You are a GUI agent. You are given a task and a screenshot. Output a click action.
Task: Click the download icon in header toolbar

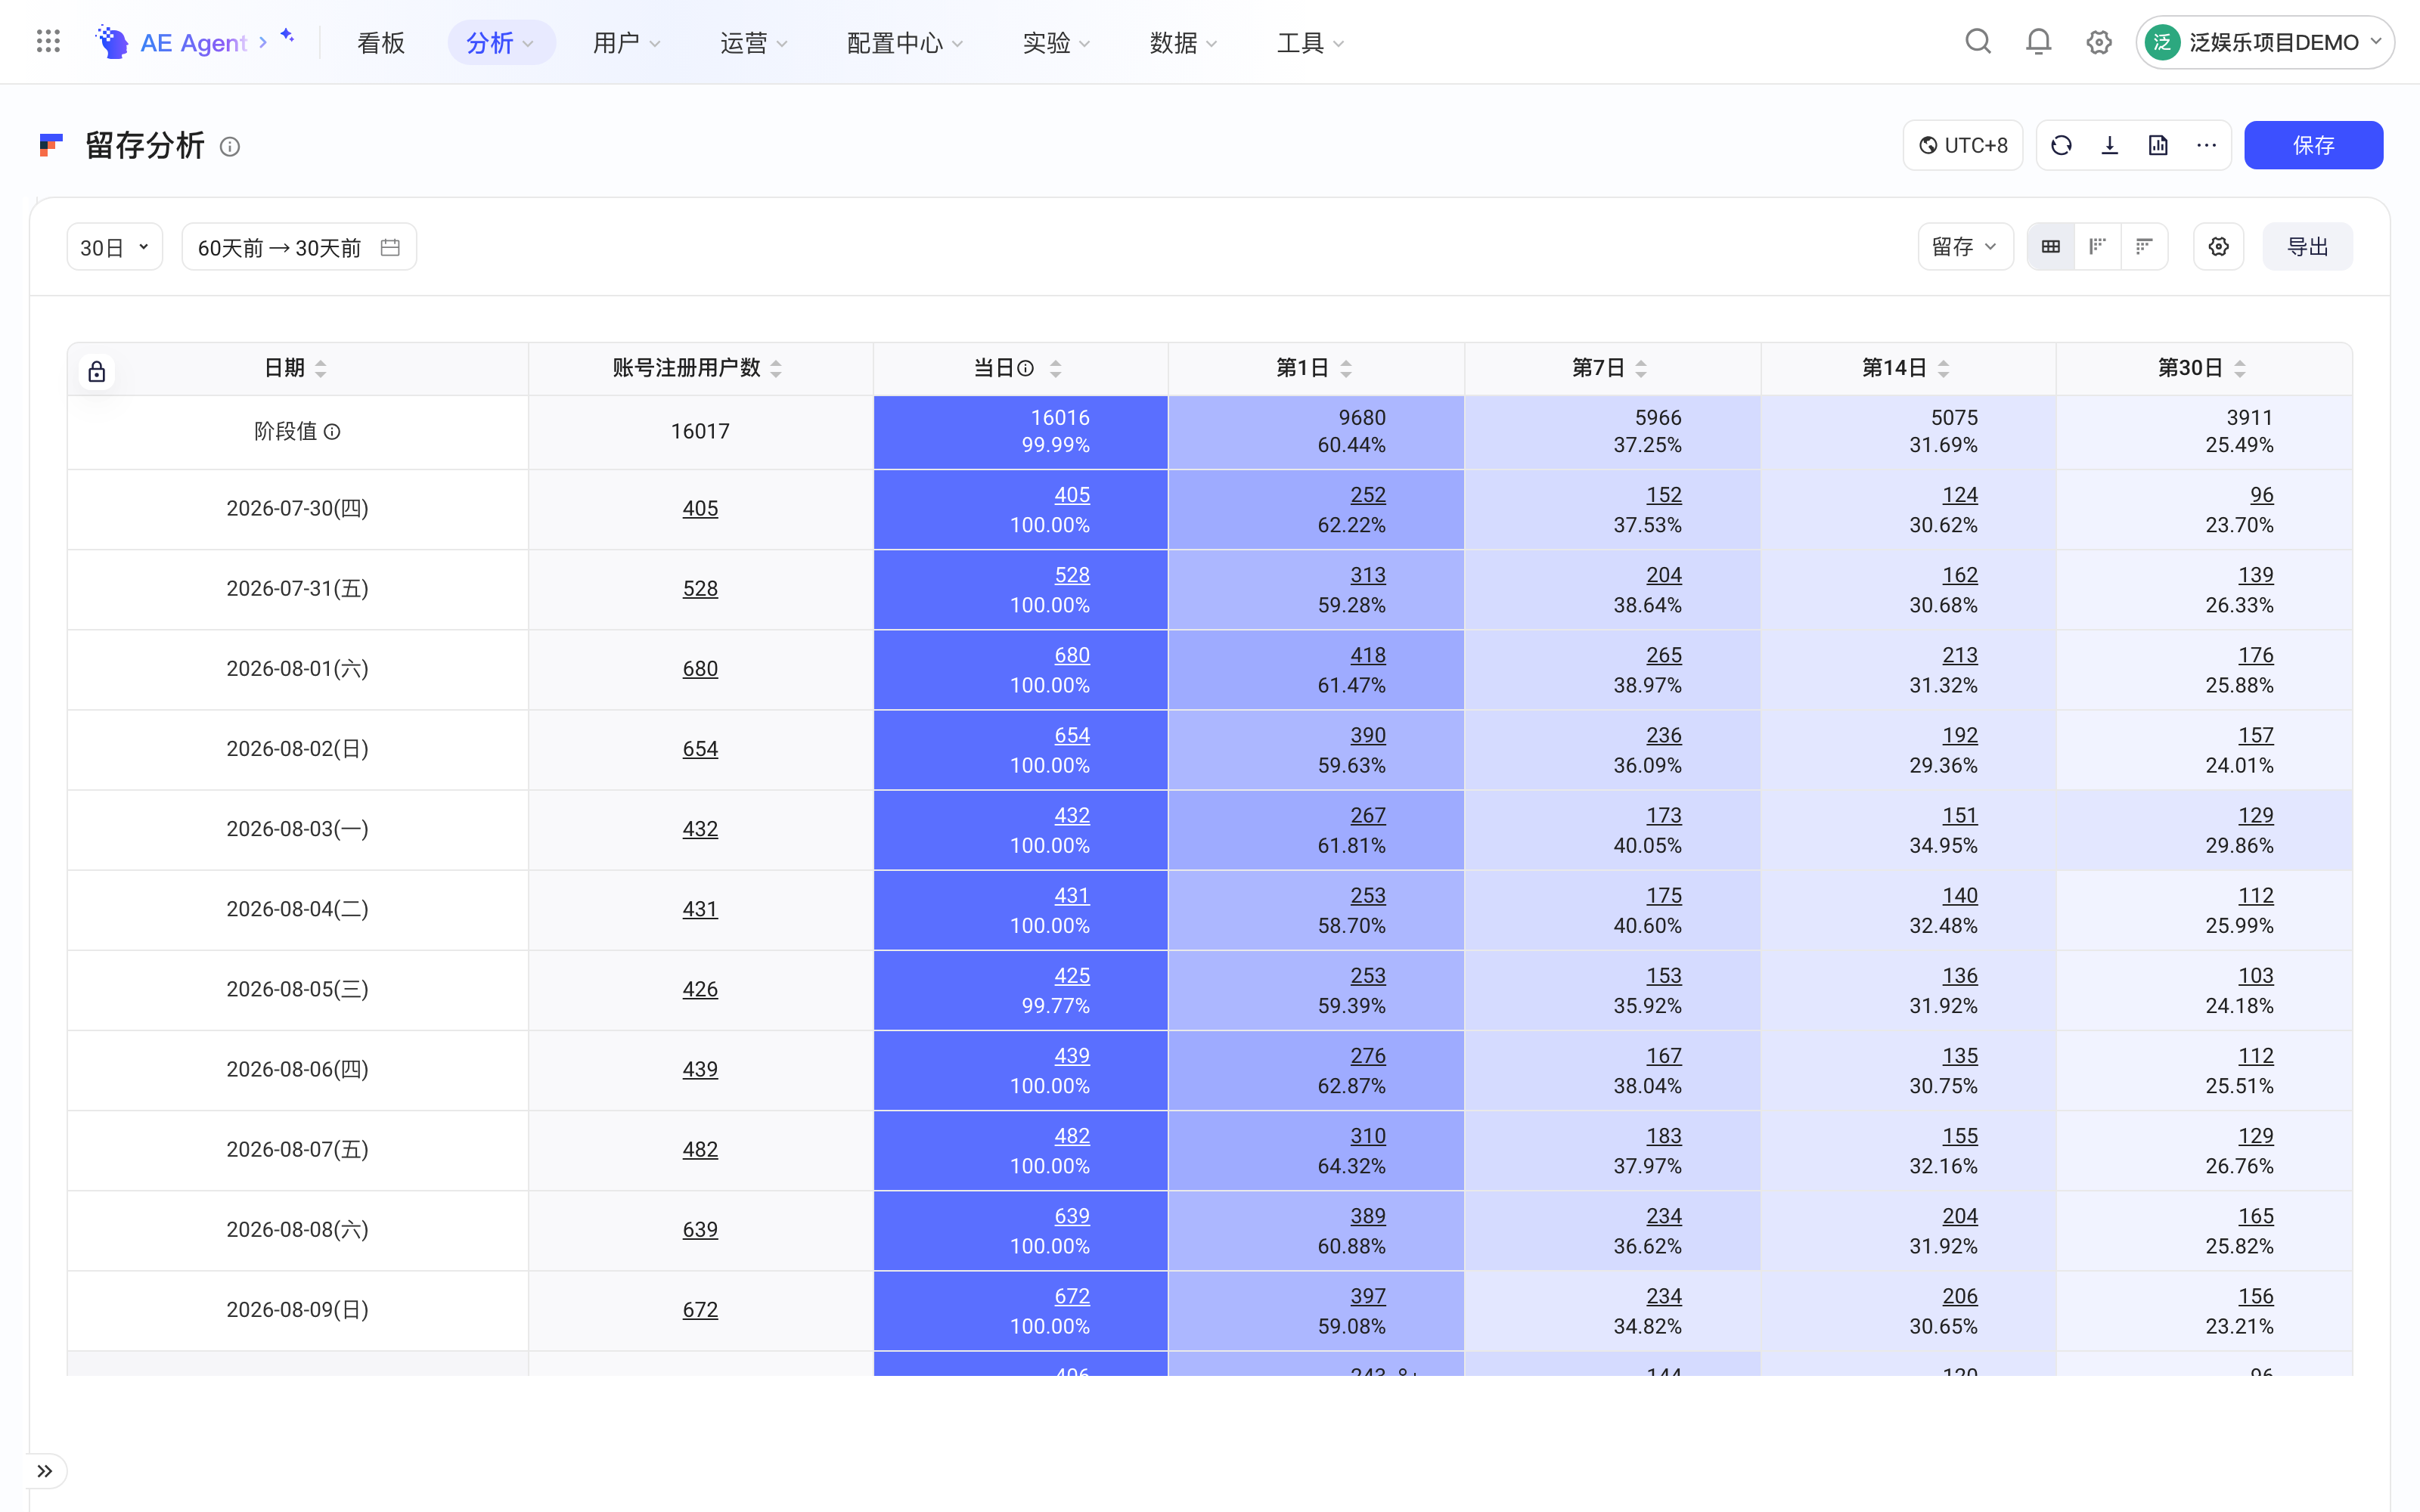tap(2110, 146)
